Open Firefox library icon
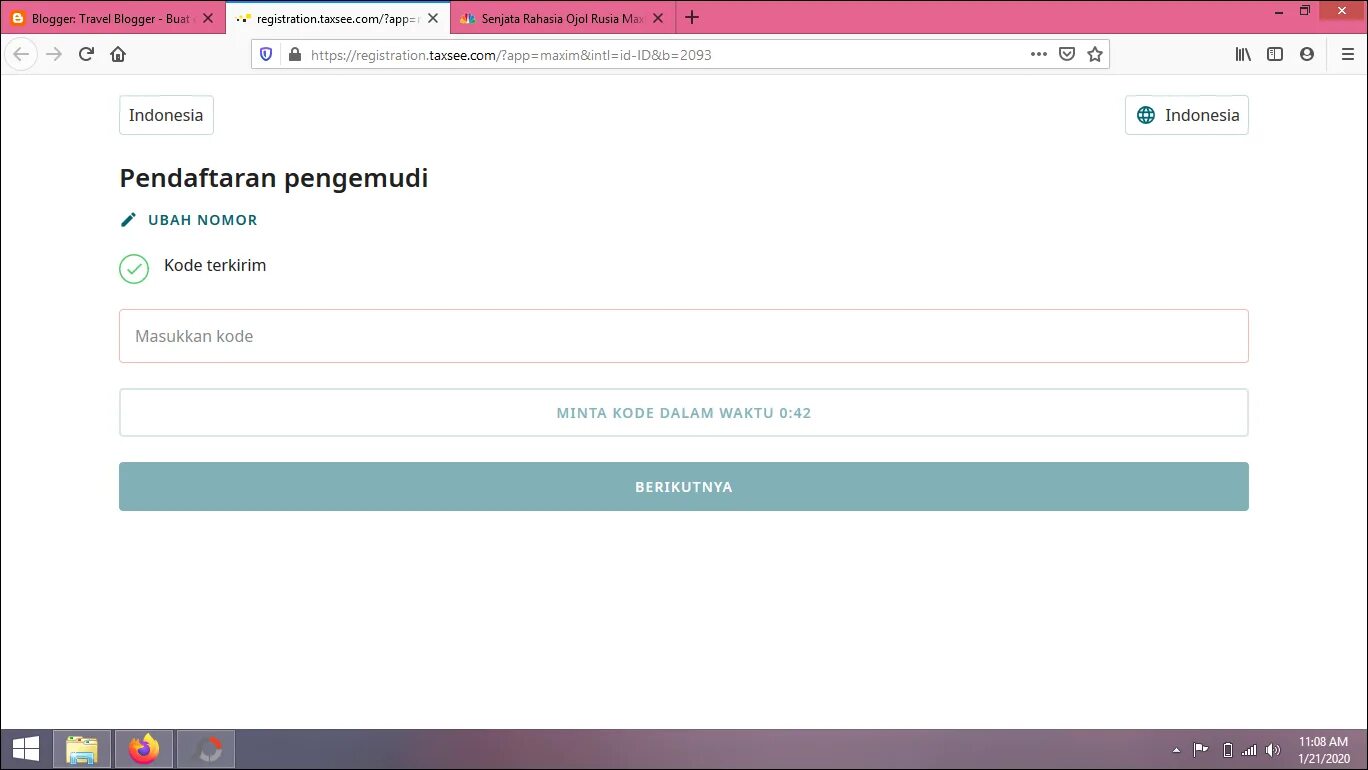Screen dimensions: 1368x770 click(x=1243, y=55)
